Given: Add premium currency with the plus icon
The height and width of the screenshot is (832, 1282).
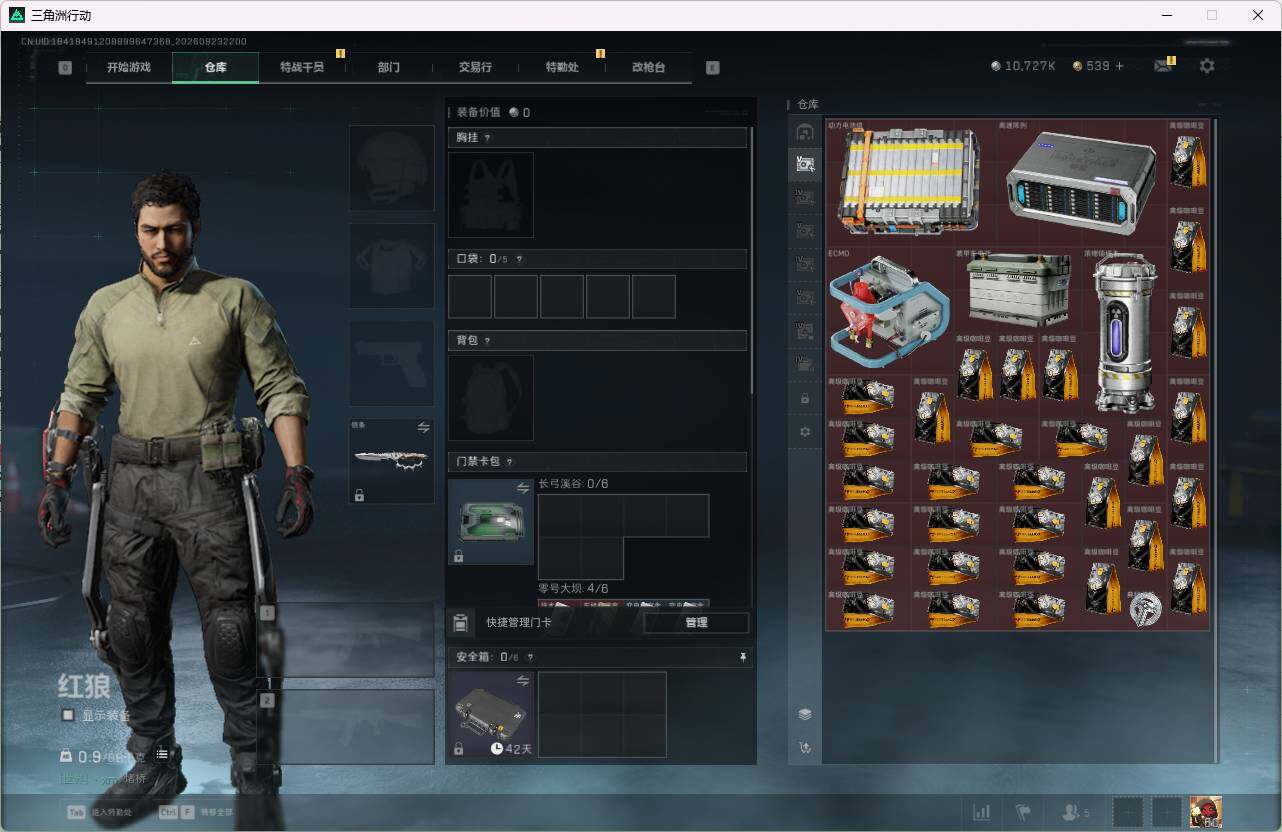Looking at the screenshot, I should [x=1119, y=66].
